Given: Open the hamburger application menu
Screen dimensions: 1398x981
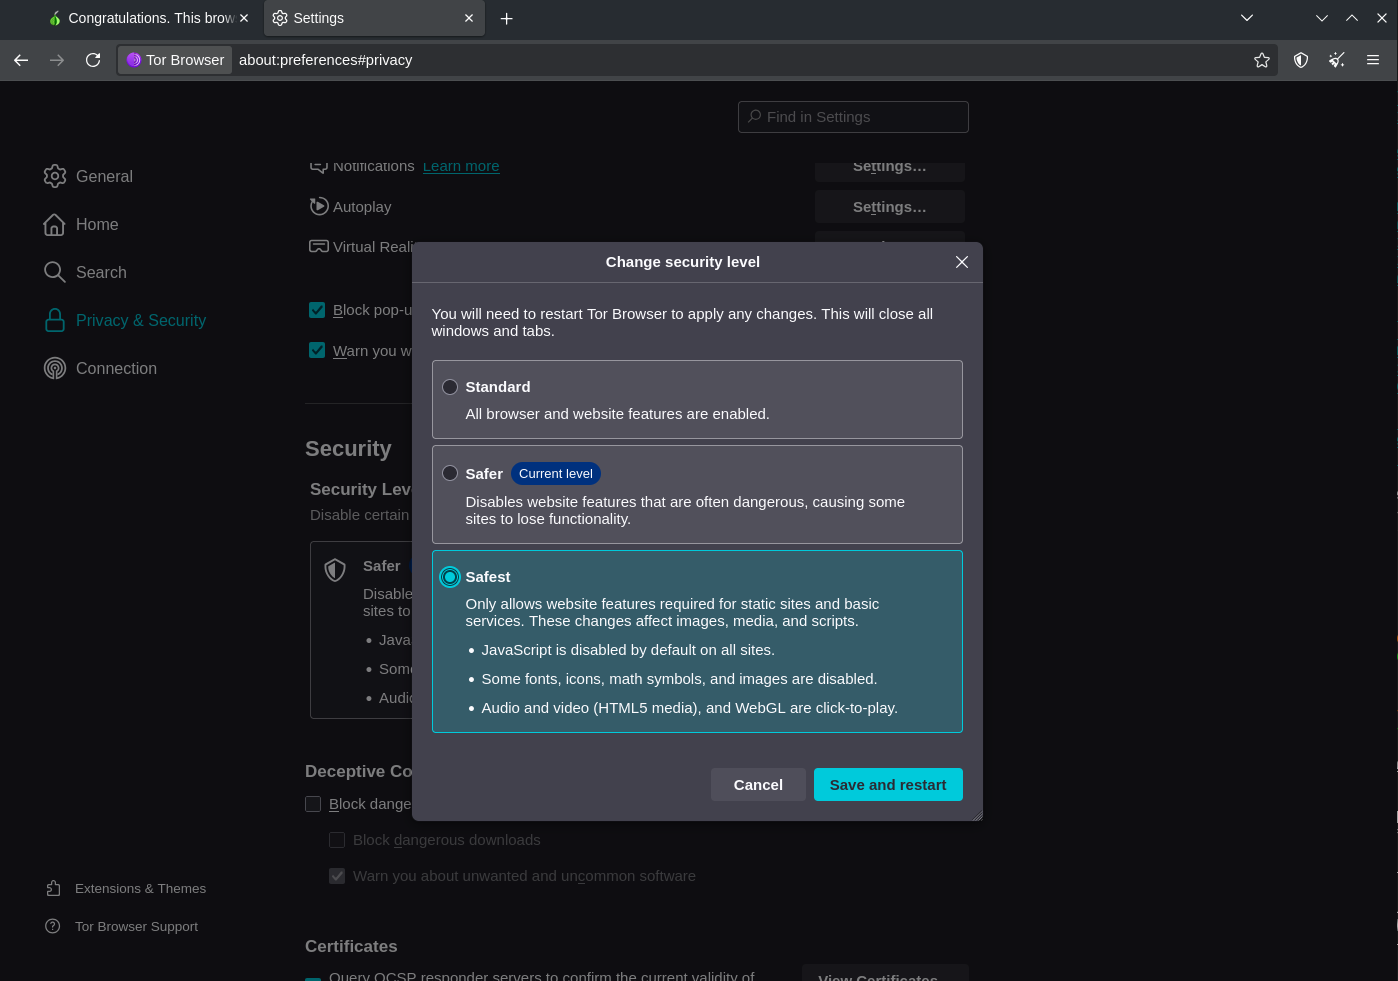Looking at the screenshot, I should click(x=1373, y=60).
